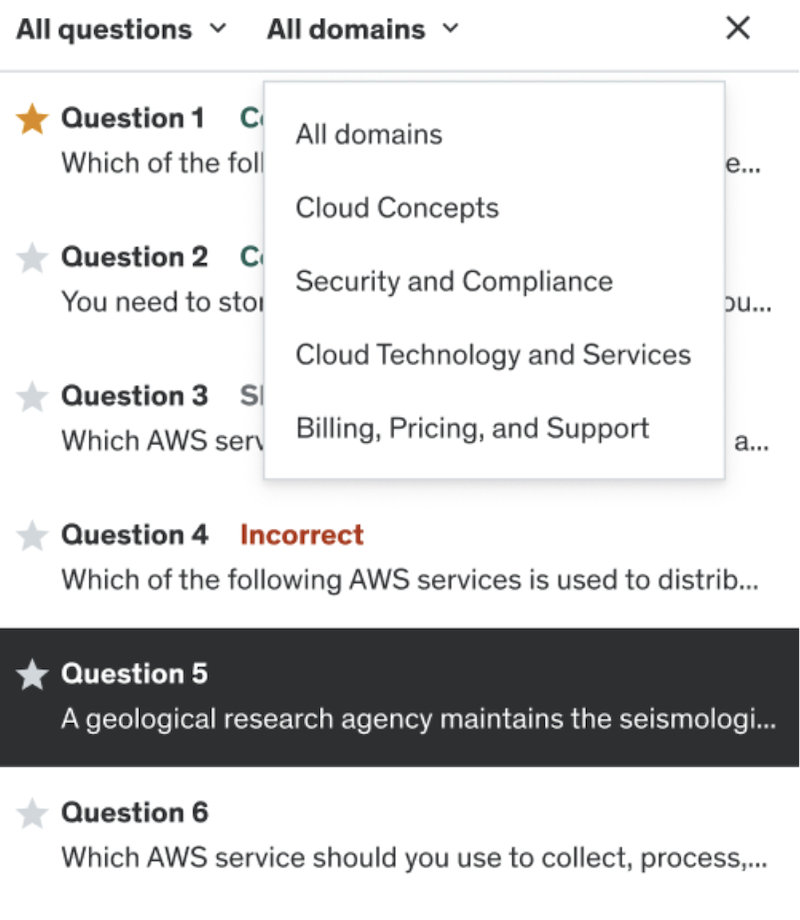Star Question 6 using its star icon

pos(32,814)
